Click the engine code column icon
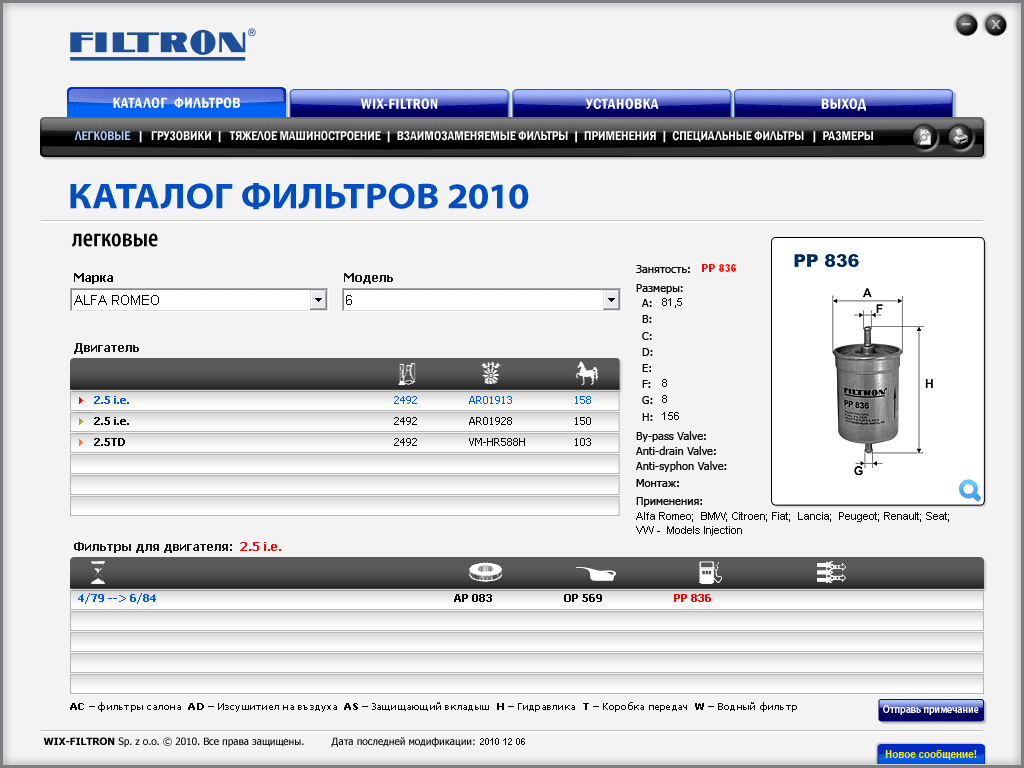Image resolution: width=1024 pixels, height=768 pixels. pos(489,374)
